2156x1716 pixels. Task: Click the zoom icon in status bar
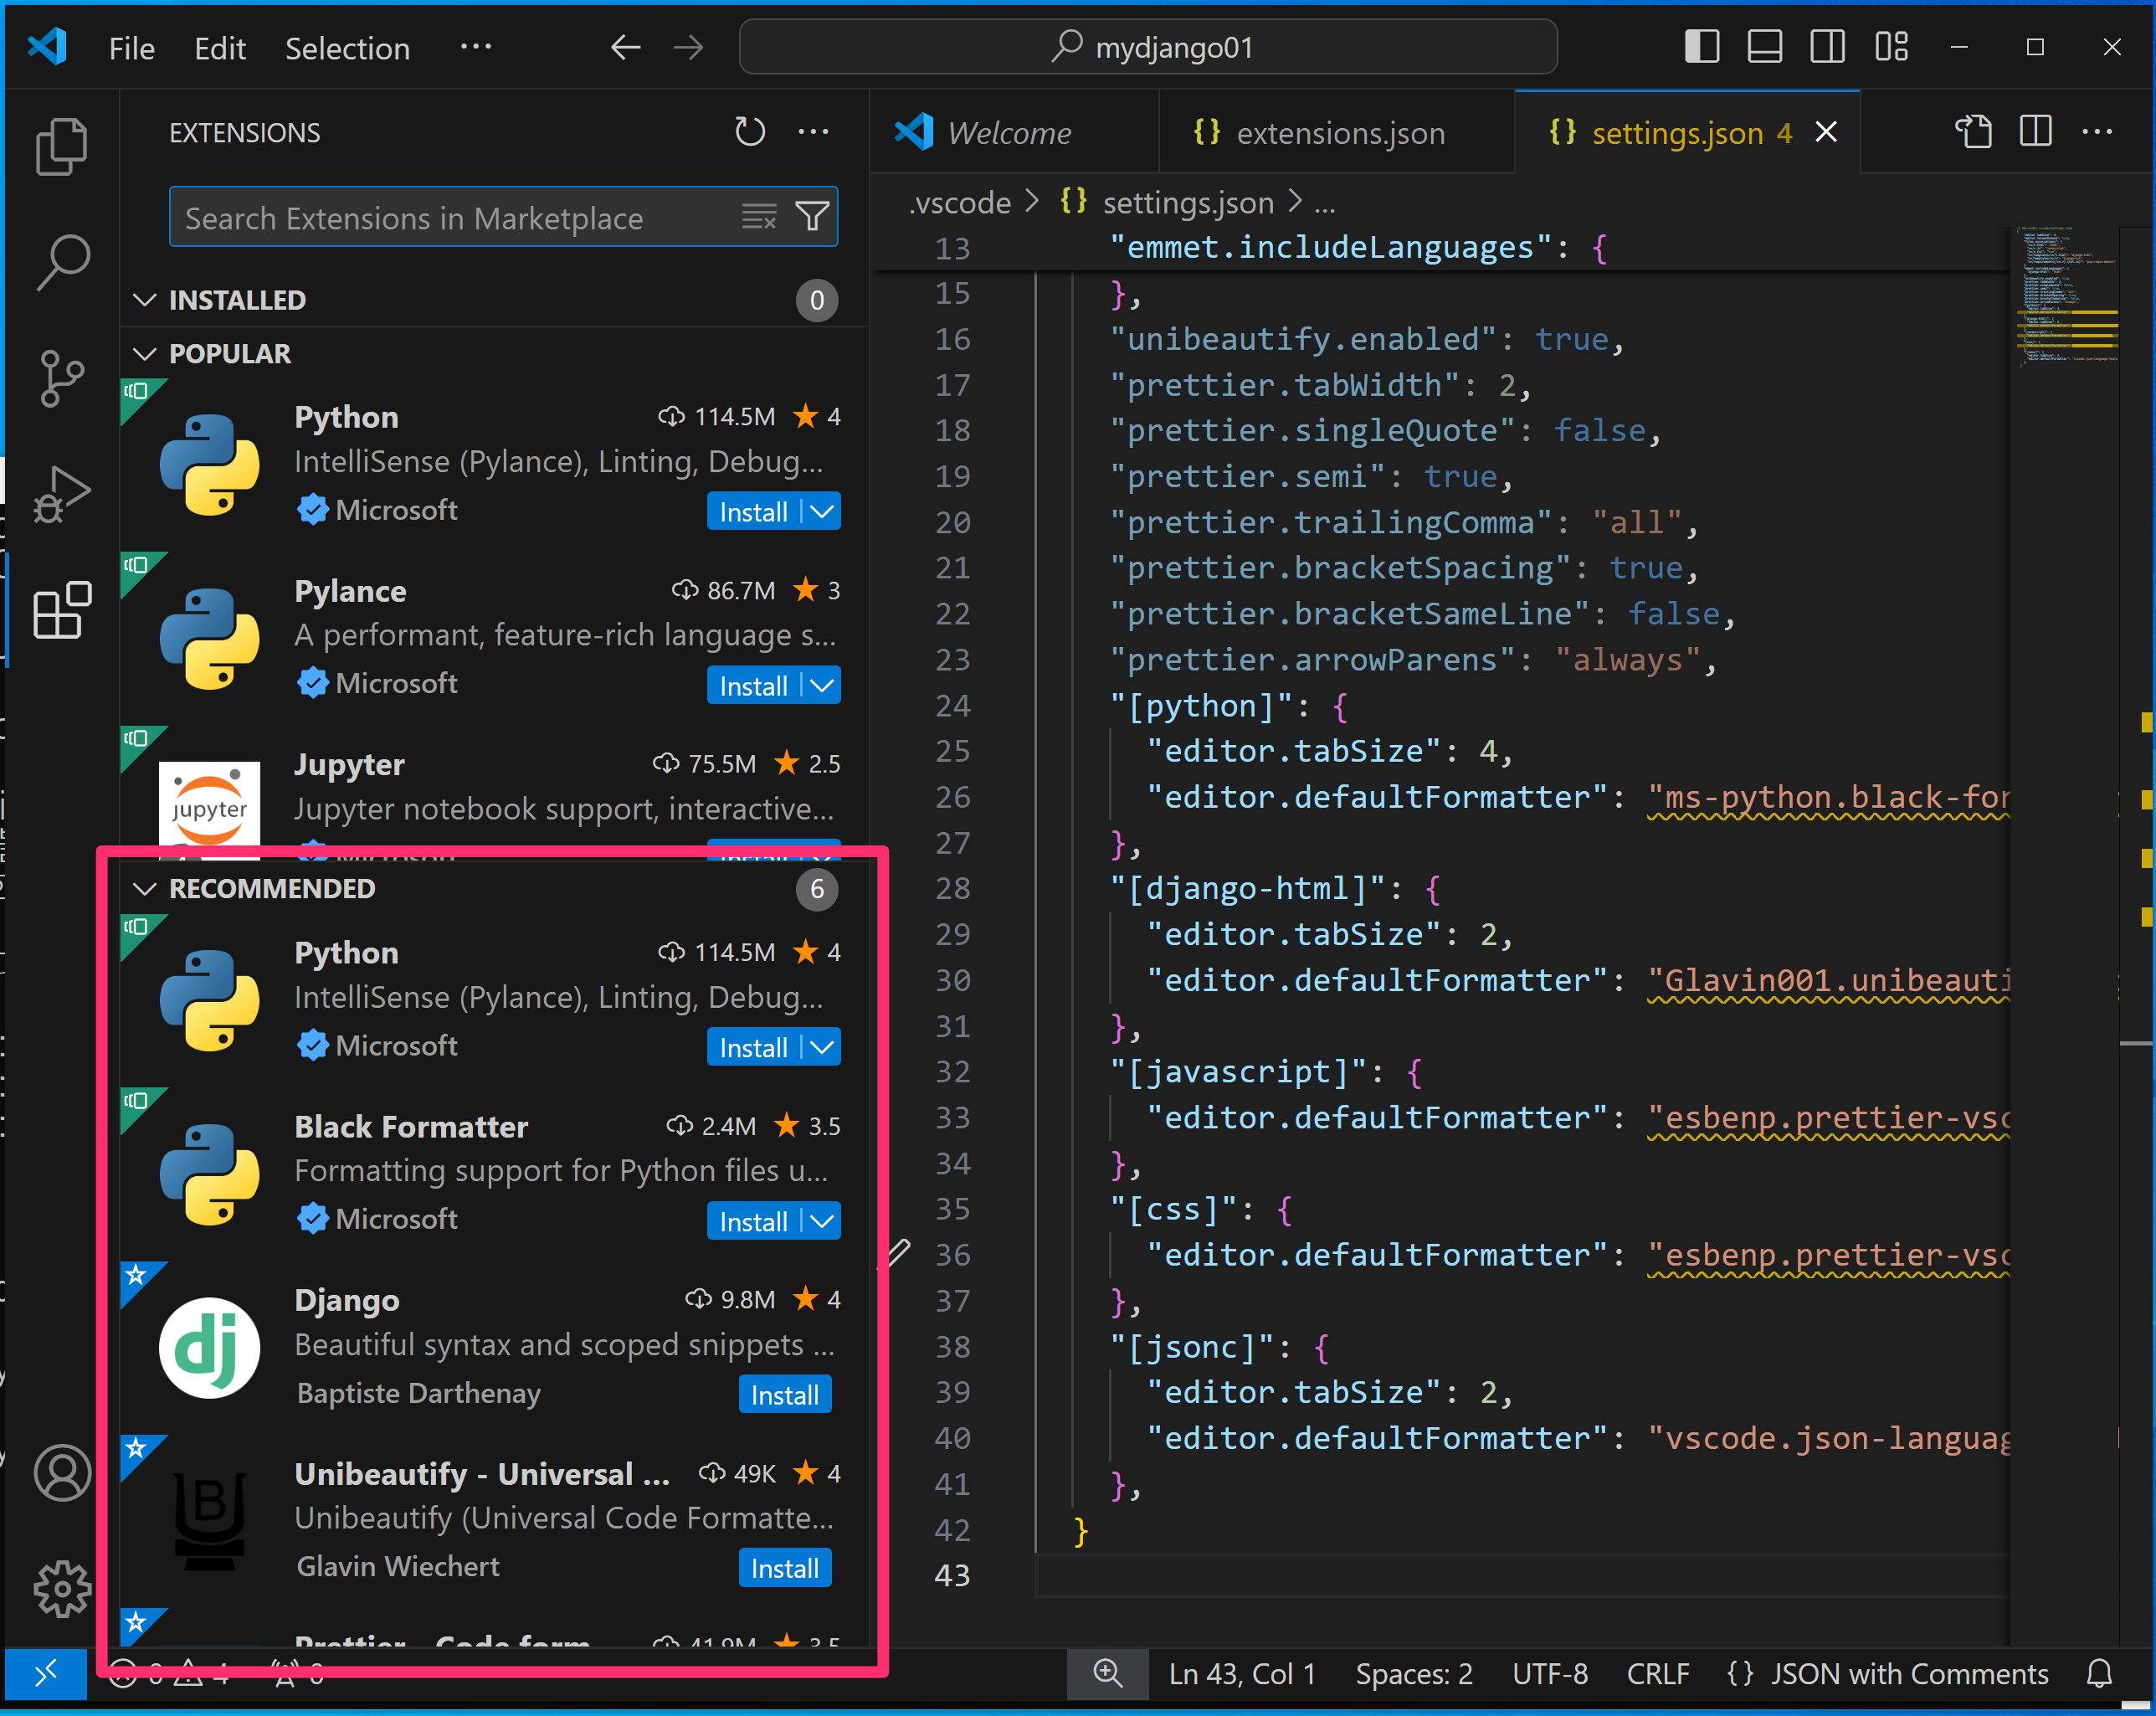point(1107,1673)
